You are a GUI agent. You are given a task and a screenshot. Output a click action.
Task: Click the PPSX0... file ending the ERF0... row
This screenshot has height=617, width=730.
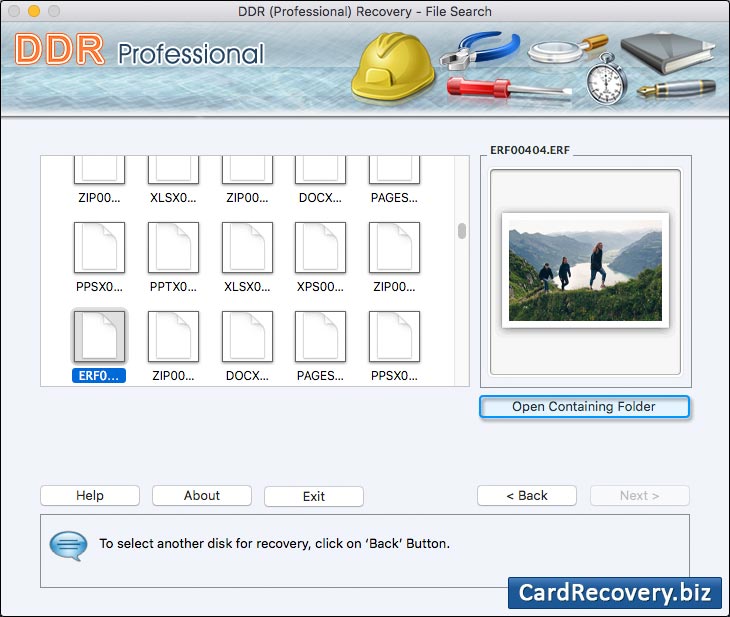click(394, 337)
